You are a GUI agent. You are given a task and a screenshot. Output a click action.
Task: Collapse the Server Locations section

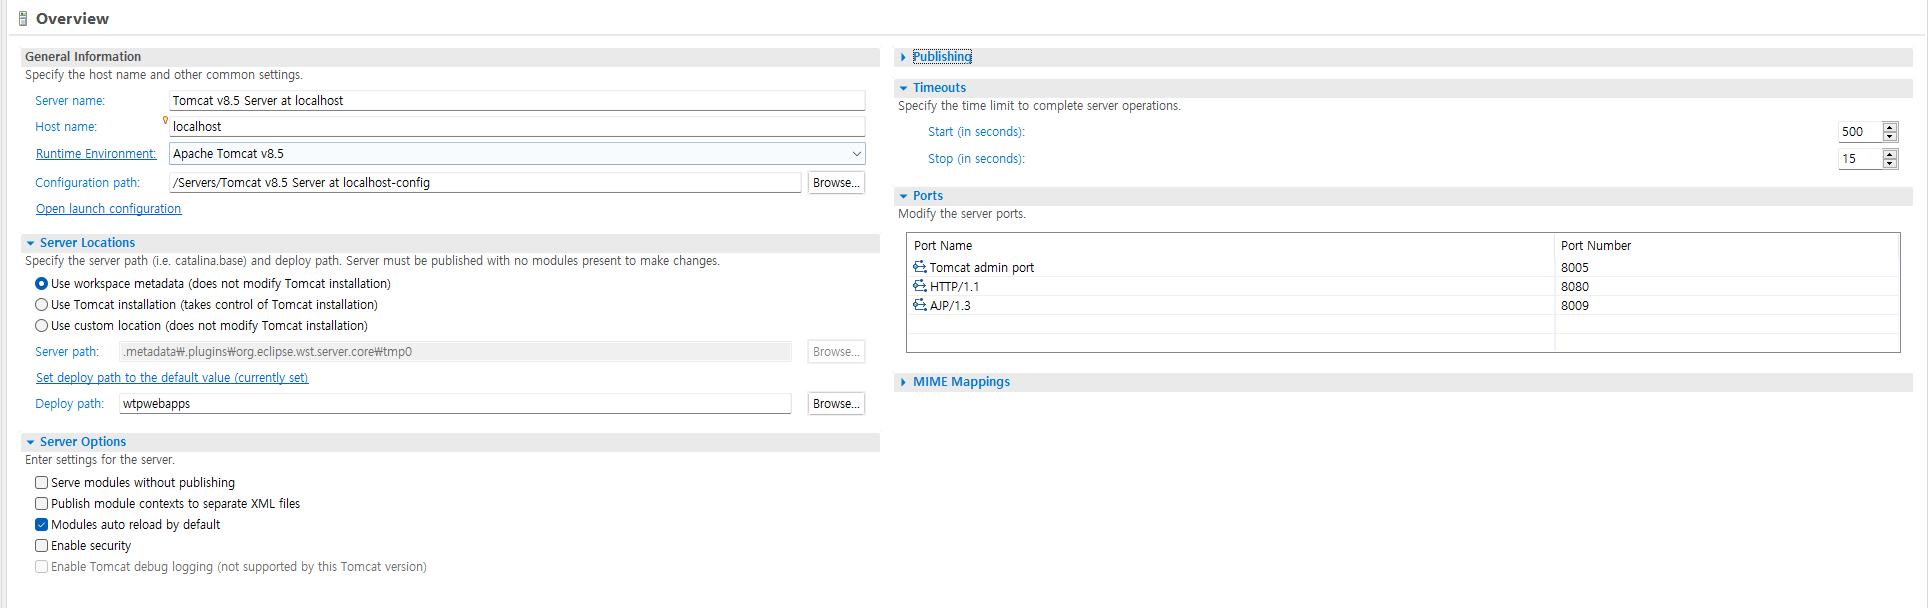30,243
